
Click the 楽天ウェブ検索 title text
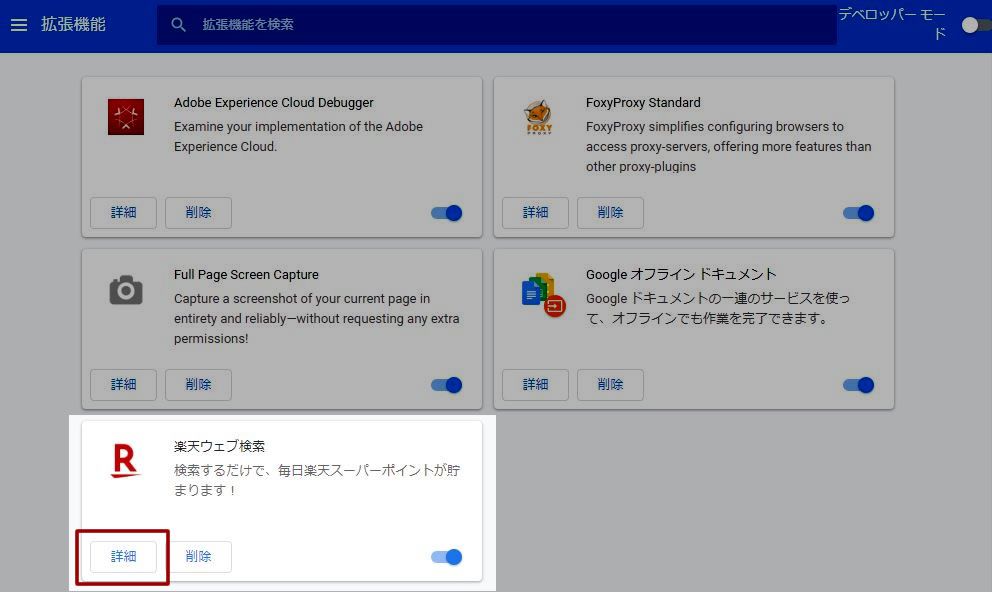pos(220,447)
